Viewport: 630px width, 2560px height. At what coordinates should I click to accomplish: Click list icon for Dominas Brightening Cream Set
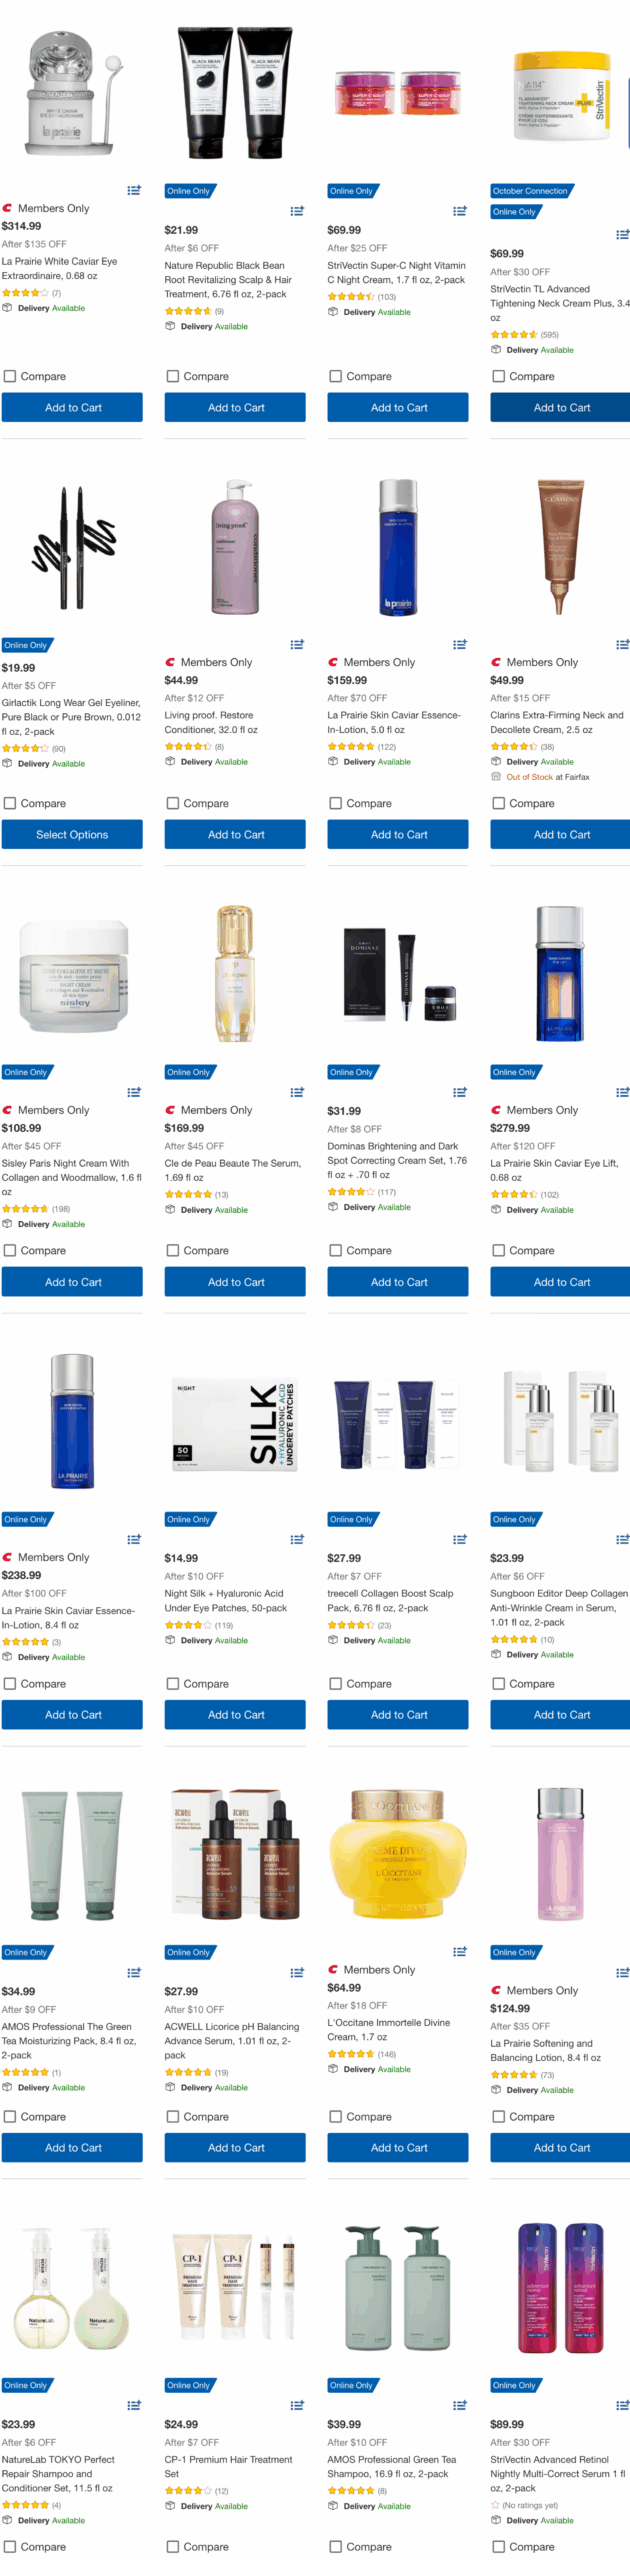coord(460,1092)
